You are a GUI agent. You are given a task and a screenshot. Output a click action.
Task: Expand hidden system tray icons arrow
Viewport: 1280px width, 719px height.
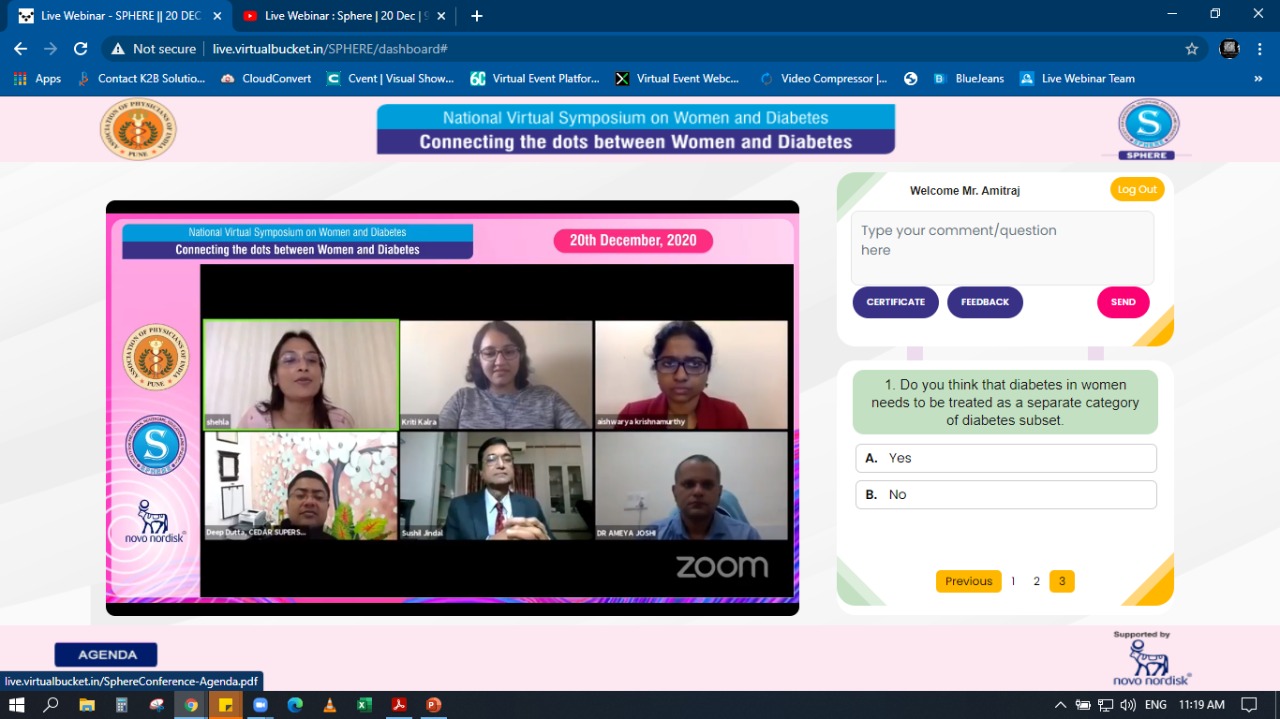pos(1060,705)
